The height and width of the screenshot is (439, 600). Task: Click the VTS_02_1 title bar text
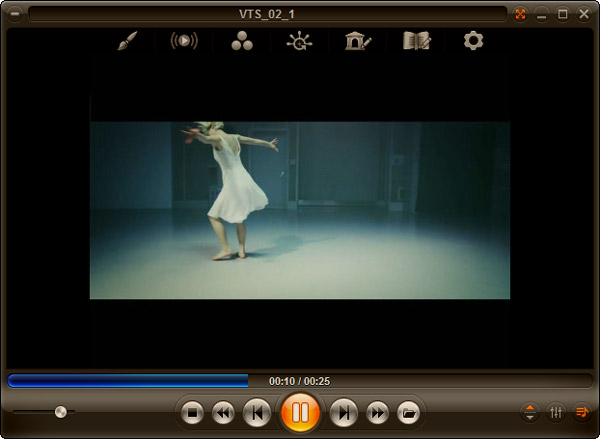coord(267,14)
